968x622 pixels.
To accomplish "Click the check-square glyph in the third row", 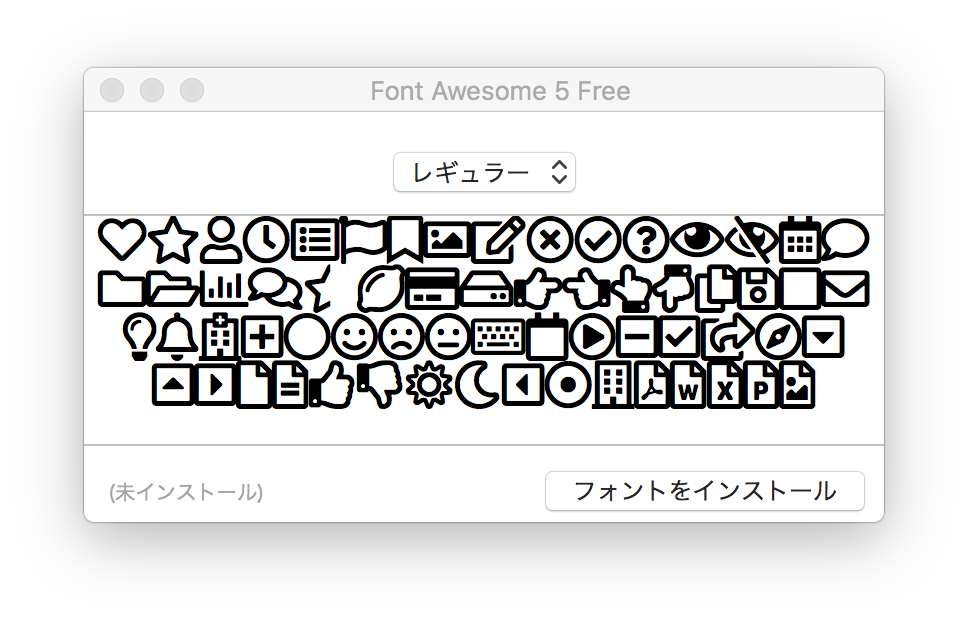I will 679,337.
